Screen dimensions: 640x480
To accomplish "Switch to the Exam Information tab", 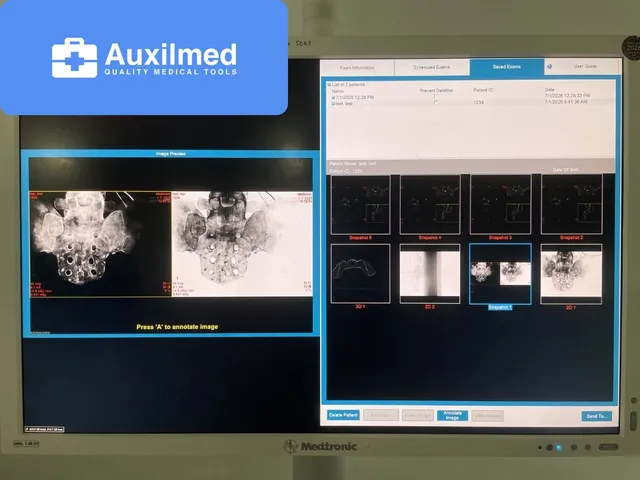I will [357, 68].
